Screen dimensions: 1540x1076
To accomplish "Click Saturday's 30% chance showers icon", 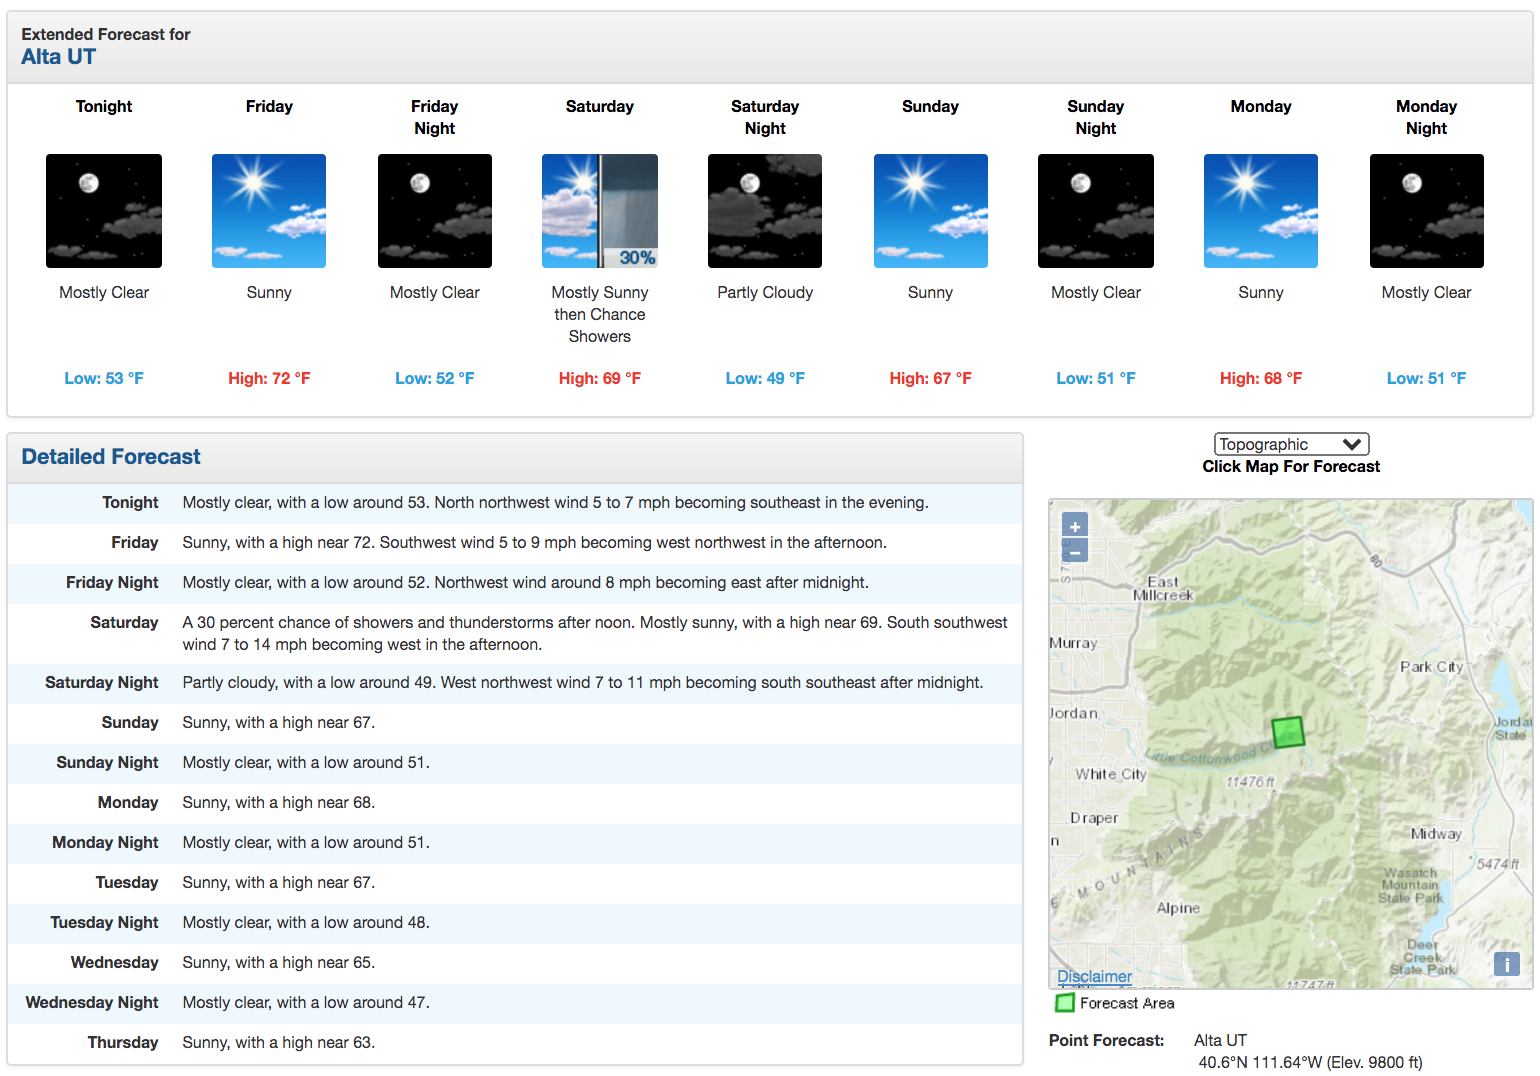I will [600, 211].
